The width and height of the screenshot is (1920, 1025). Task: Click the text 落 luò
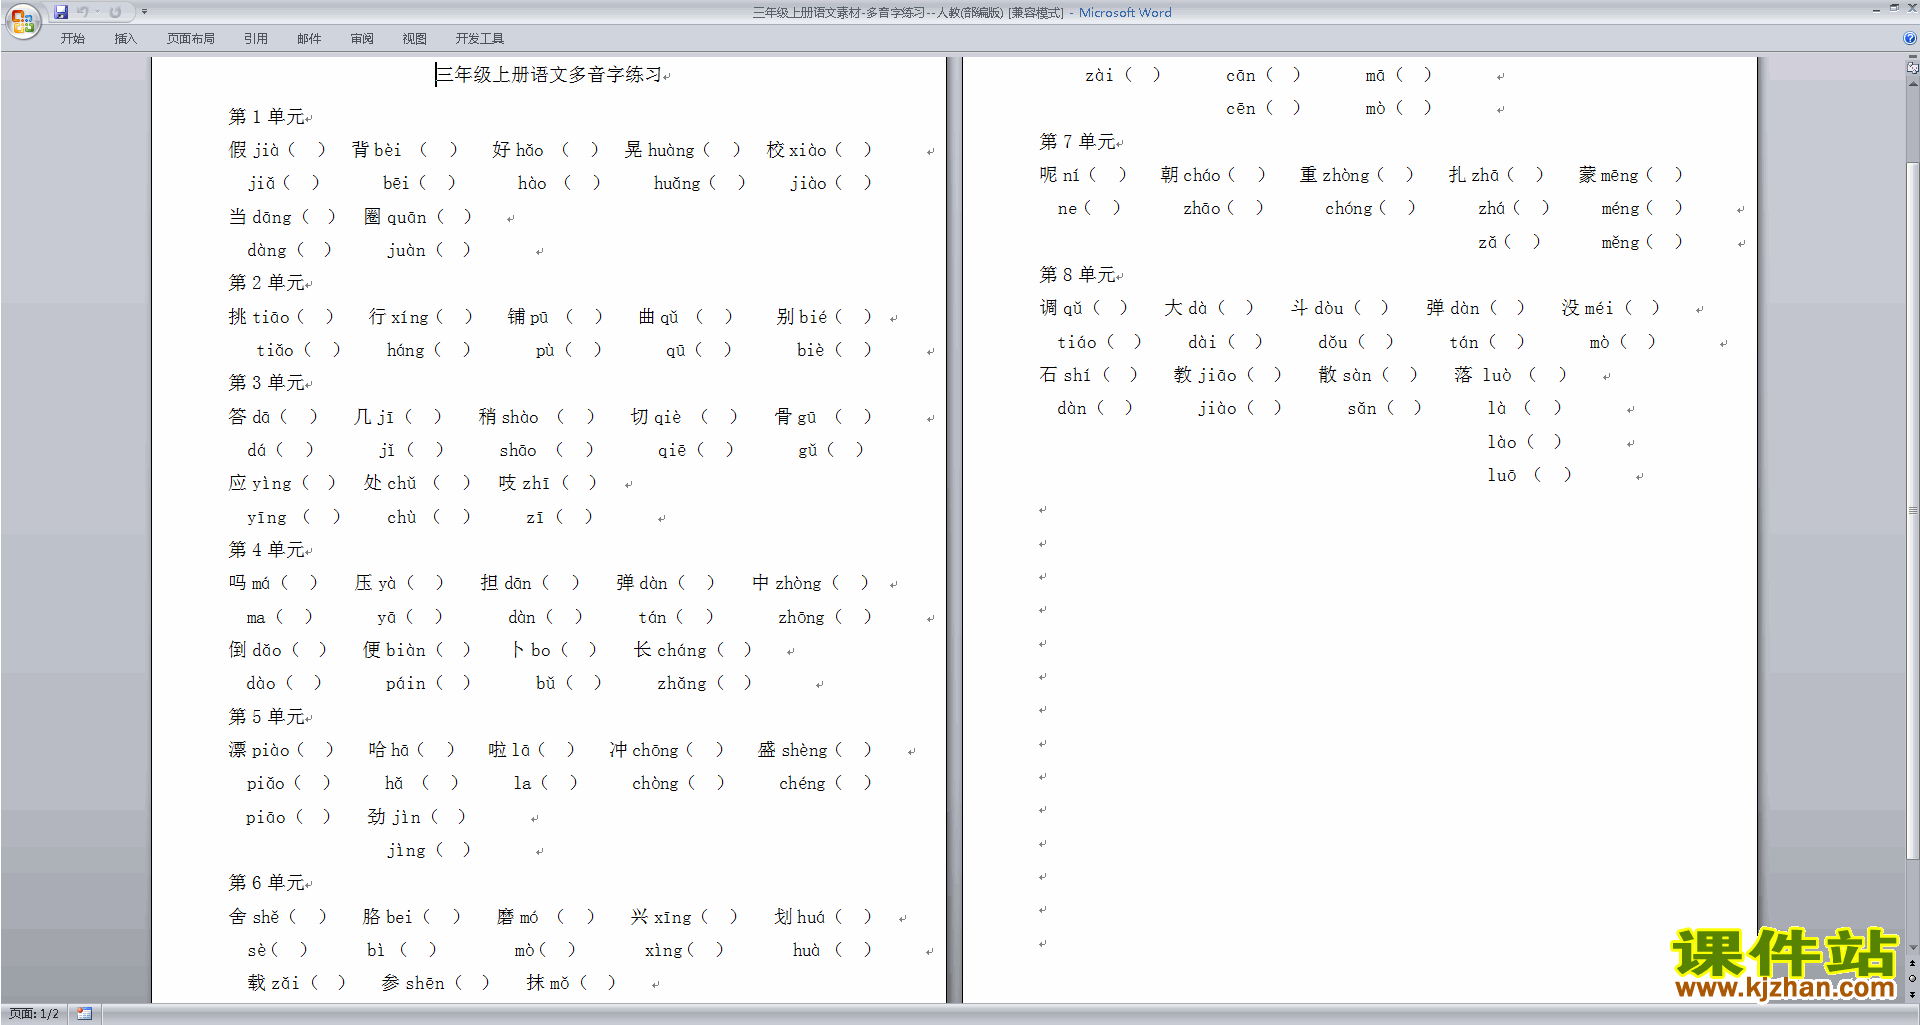point(1483,375)
